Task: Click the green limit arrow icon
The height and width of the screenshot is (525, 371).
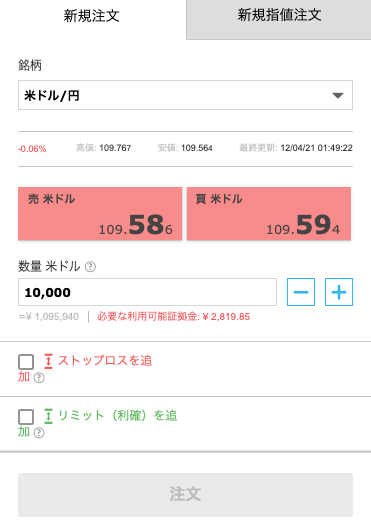Action: 49,416
